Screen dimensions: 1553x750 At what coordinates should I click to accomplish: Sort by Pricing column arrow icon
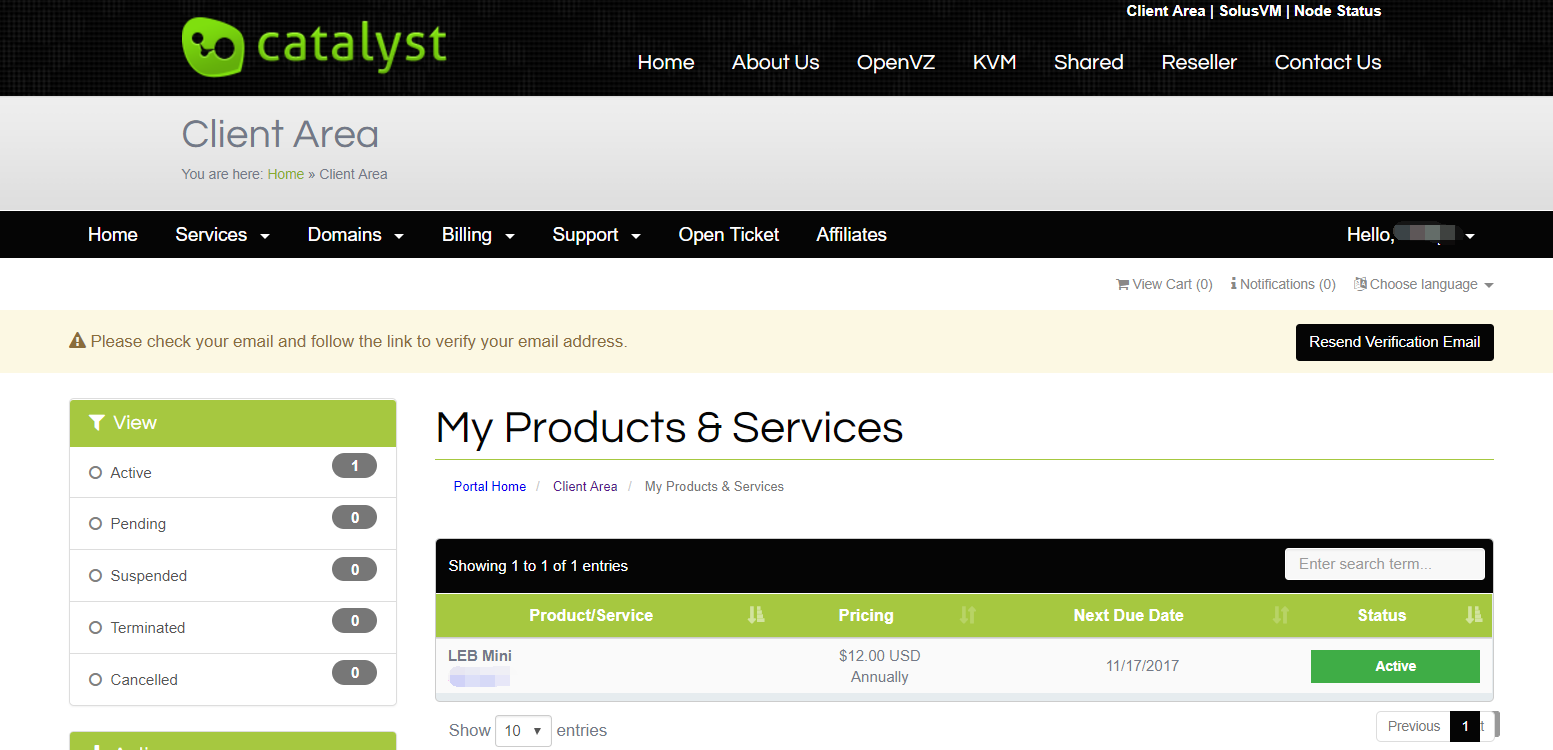coord(967,615)
